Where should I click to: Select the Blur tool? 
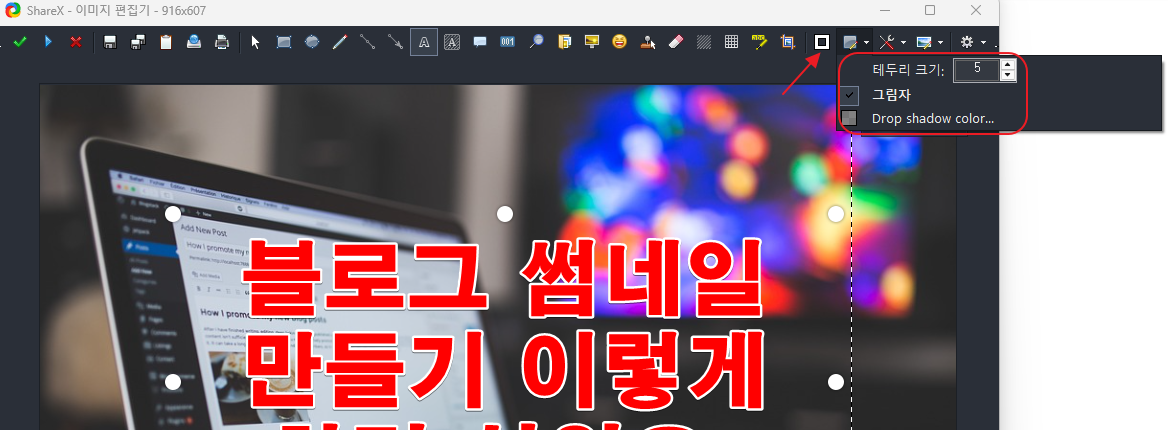[x=703, y=42]
